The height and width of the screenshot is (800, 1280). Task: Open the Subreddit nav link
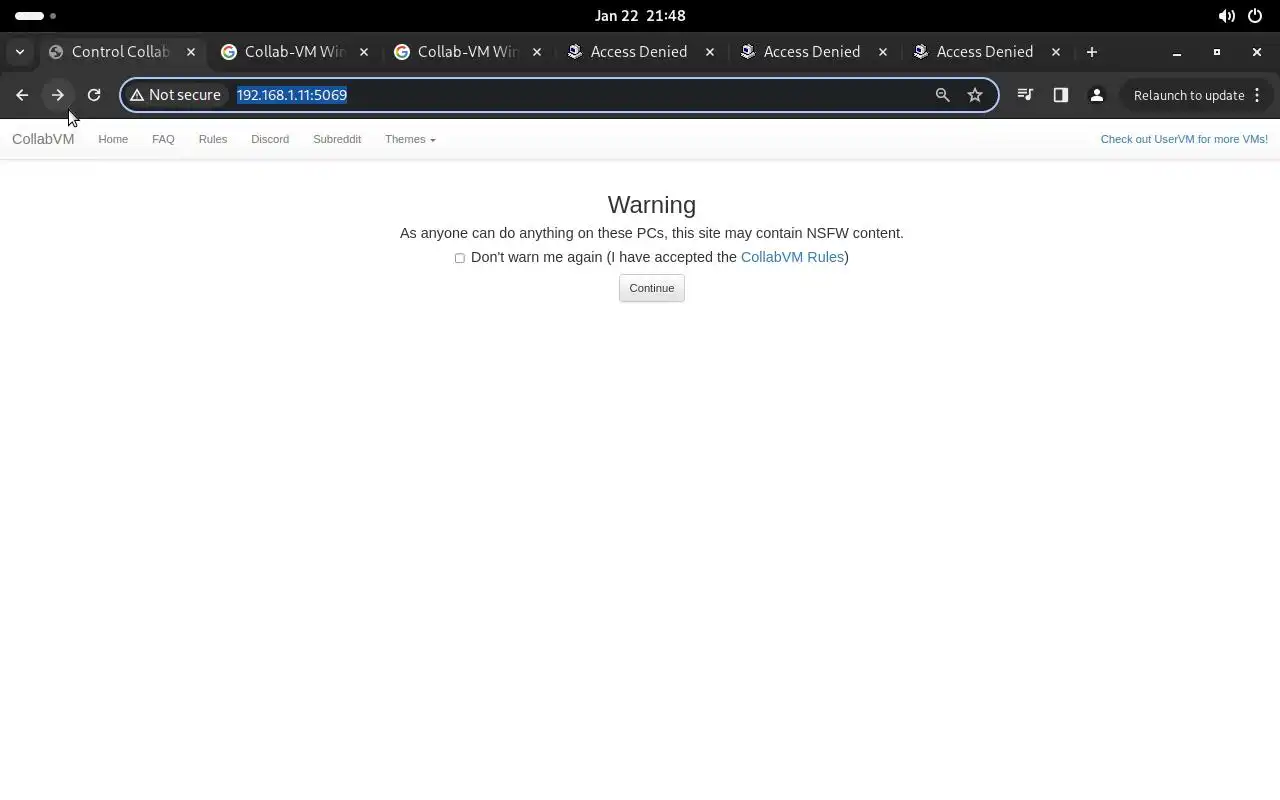point(337,139)
